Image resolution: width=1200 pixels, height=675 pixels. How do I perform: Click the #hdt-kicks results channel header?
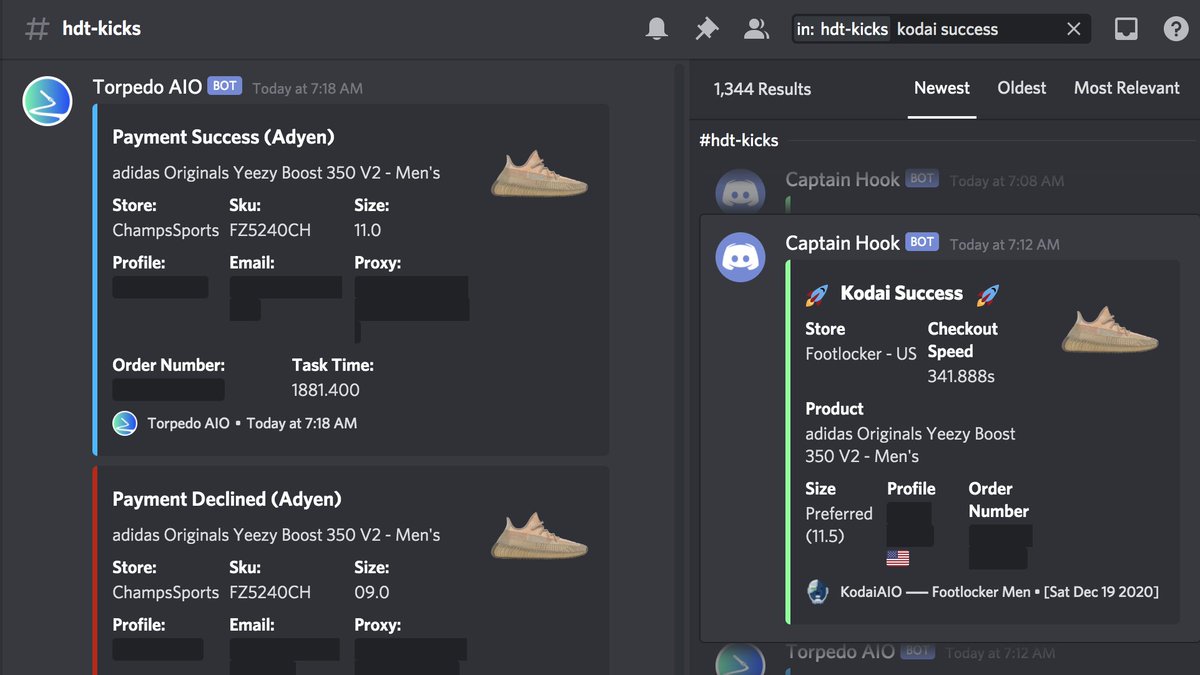739,140
